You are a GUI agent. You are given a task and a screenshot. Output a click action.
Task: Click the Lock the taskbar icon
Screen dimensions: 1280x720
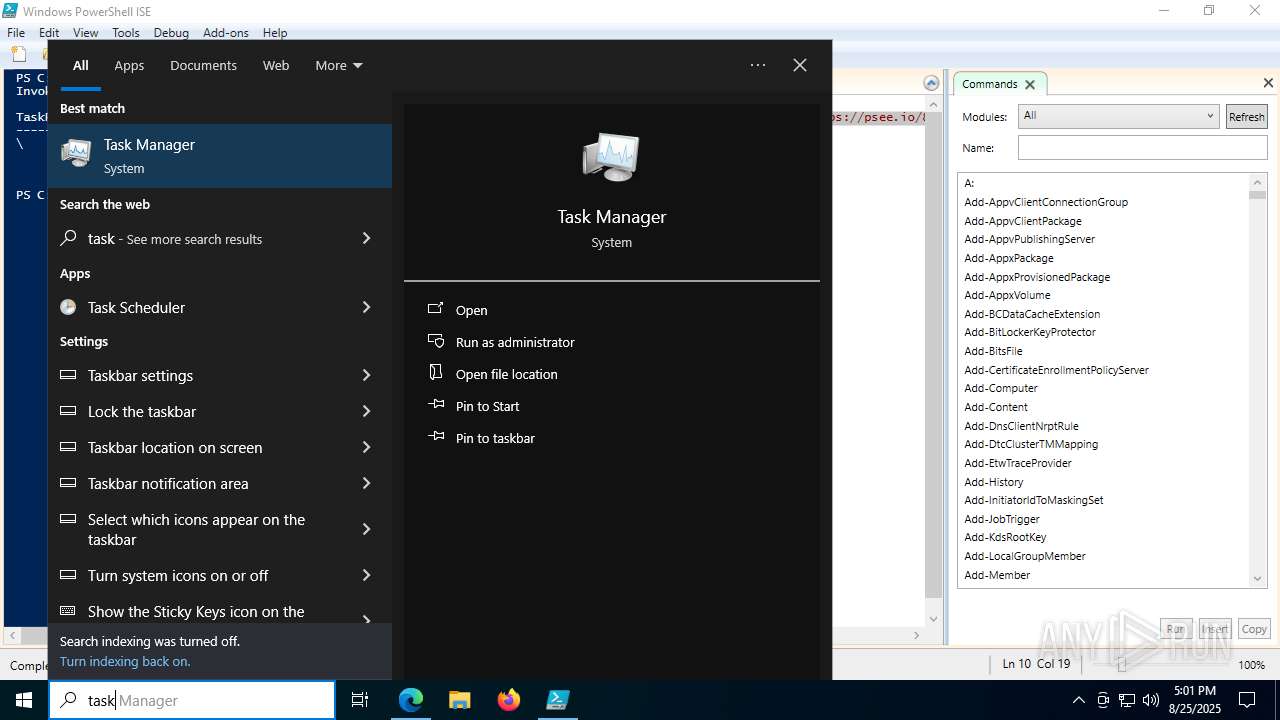(68, 411)
